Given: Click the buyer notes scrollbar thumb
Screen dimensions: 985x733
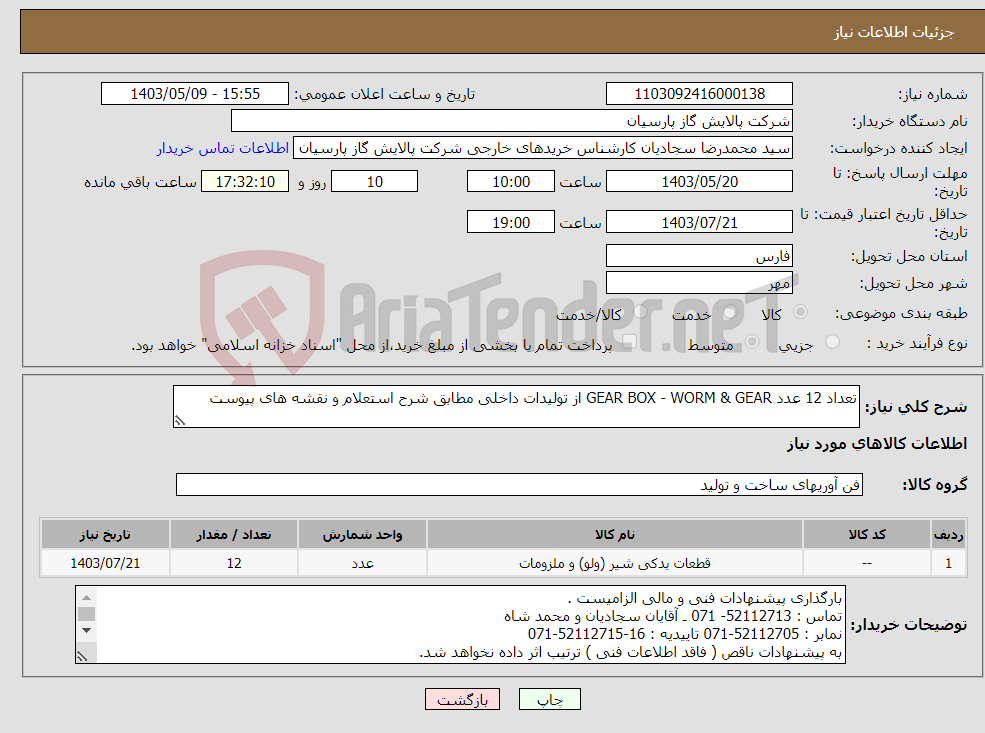Looking at the screenshot, I should coord(87,614).
